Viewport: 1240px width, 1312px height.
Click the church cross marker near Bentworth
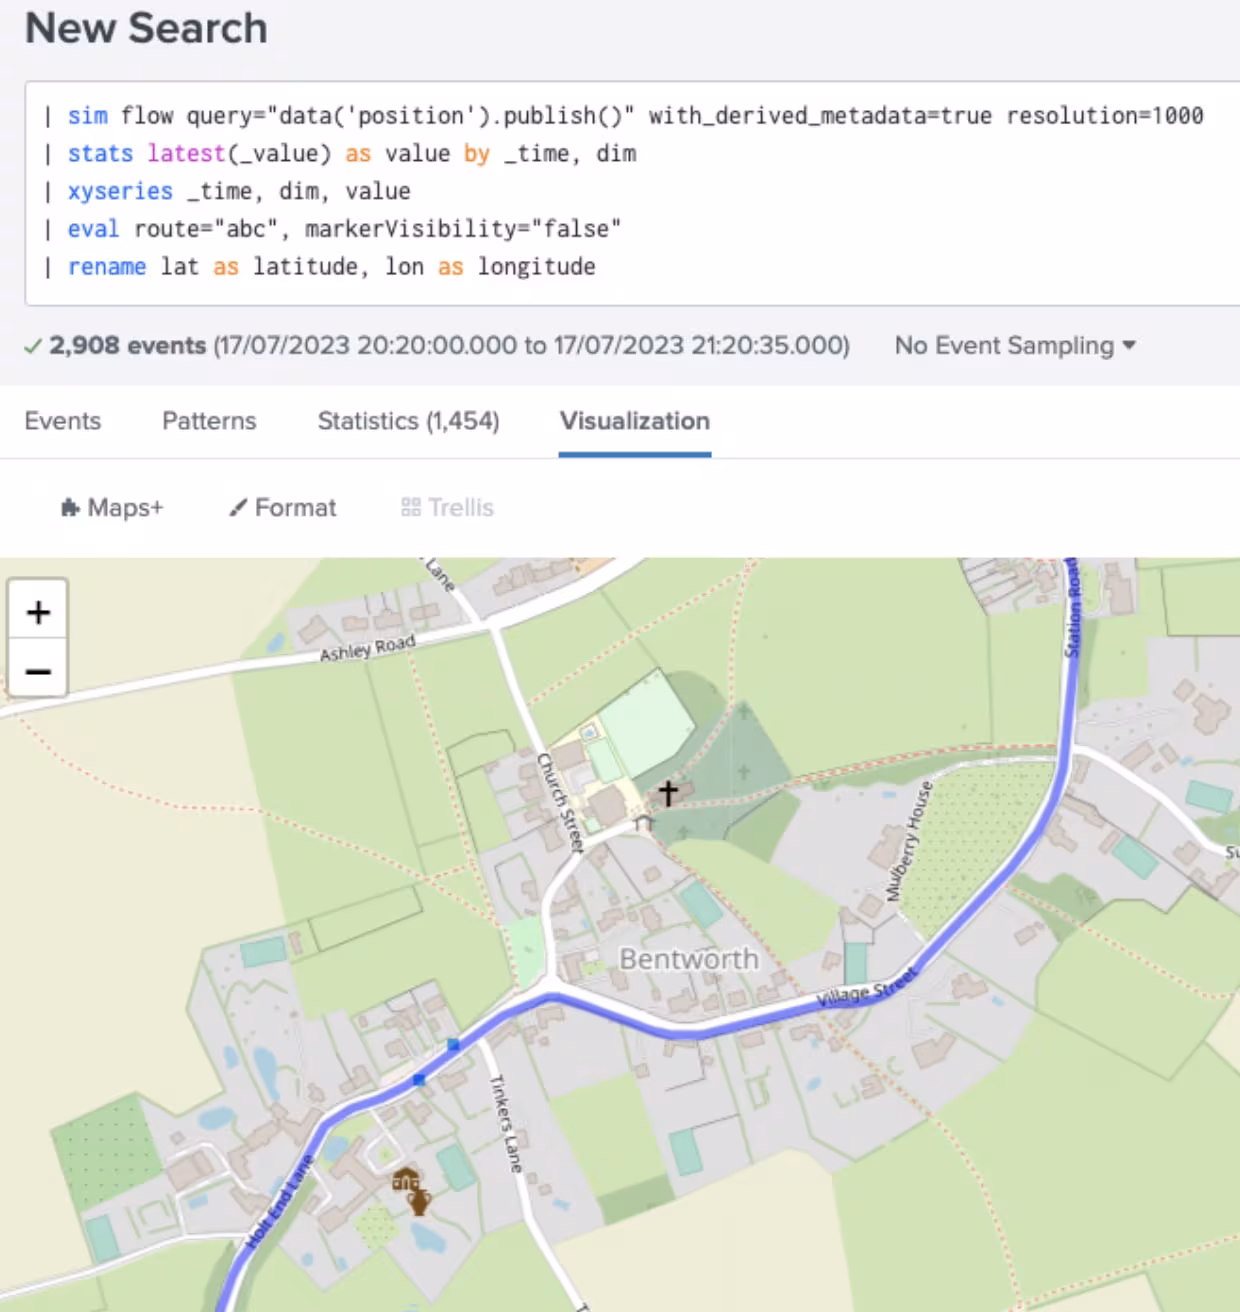(667, 791)
